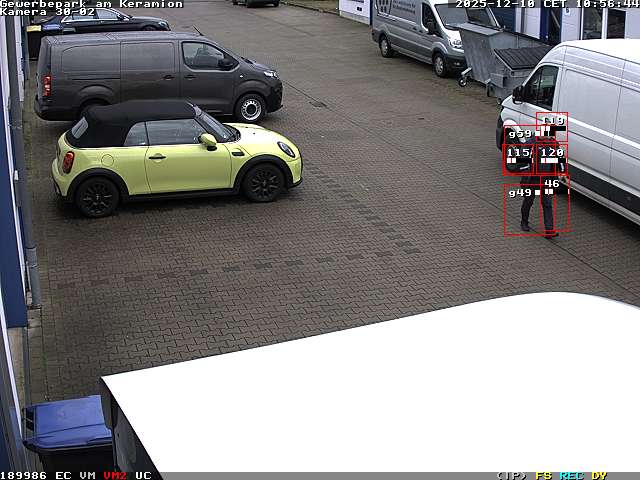Click the 189986 counter in status bar

[x=23, y=475]
